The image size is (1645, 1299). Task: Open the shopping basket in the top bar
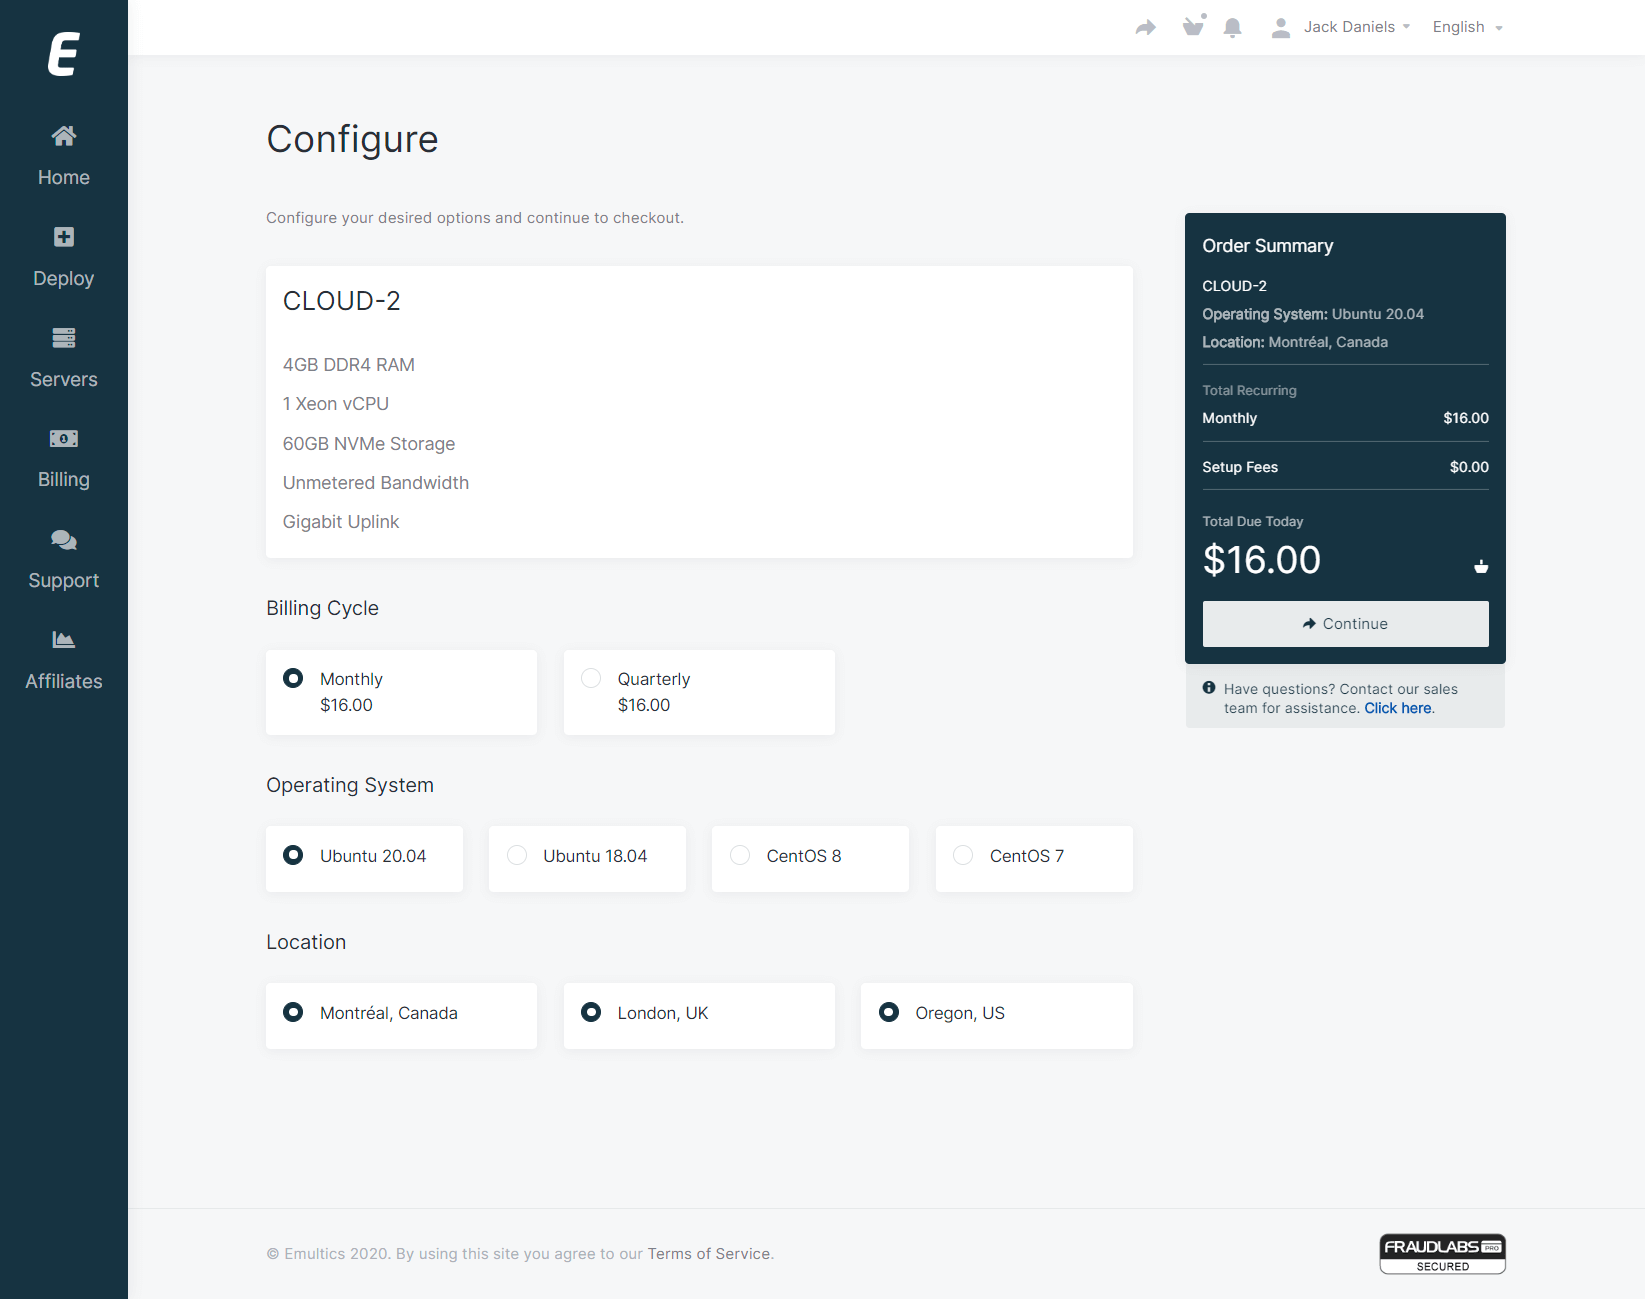[x=1193, y=26]
